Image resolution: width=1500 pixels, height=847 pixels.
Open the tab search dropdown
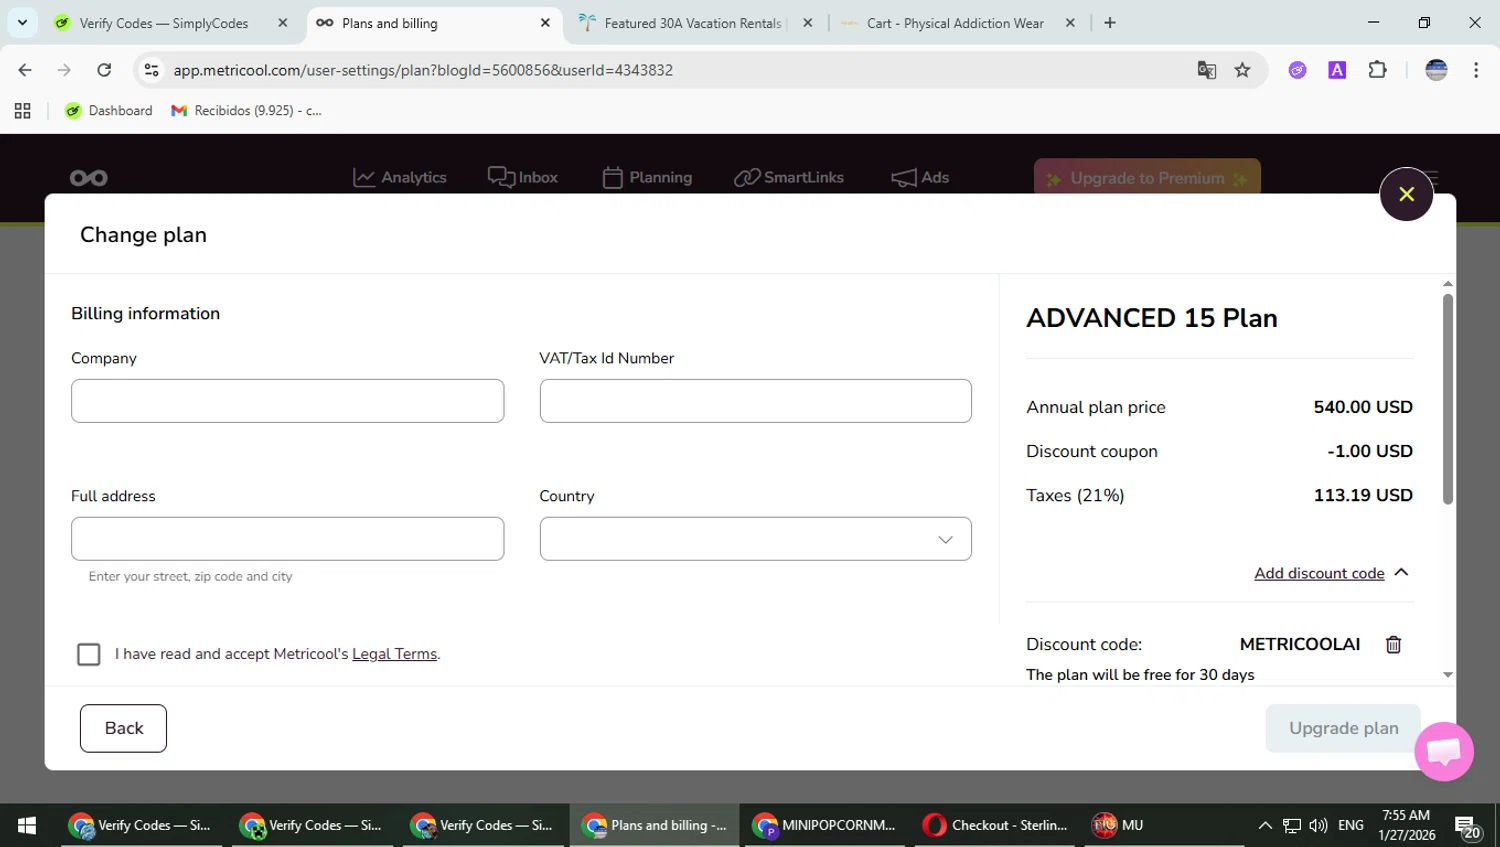click(22, 22)
